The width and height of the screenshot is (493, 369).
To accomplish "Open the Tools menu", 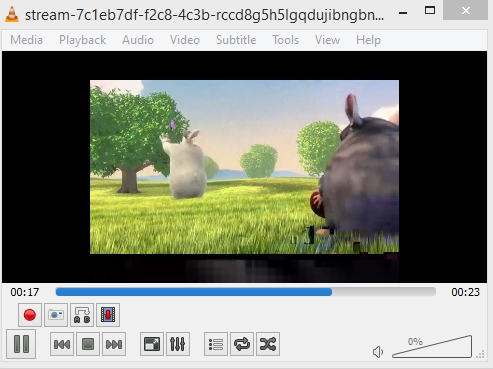I will [285, 40].
